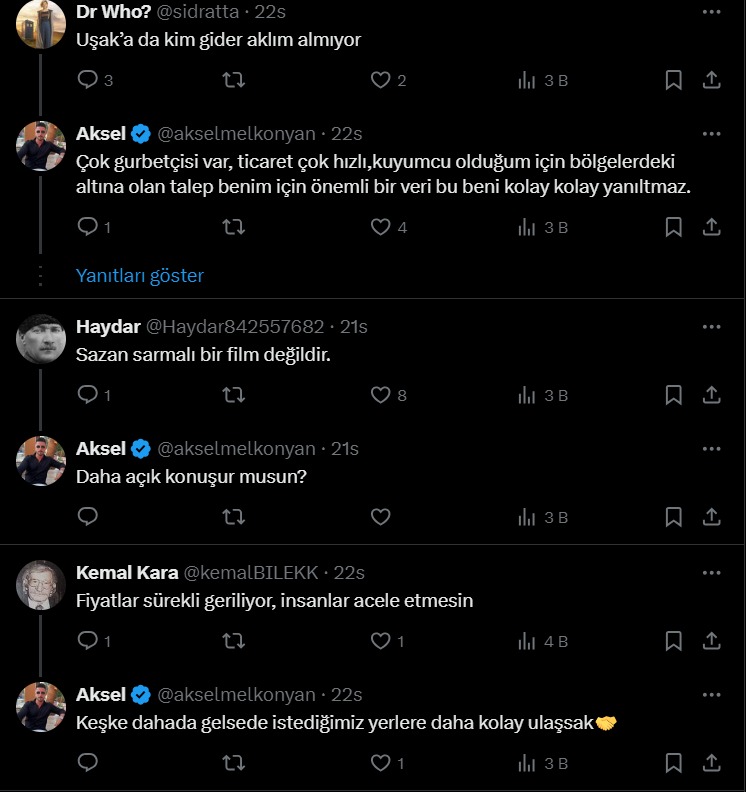Share Dr Who?'s tweet
This screenshot has width=746, height=792.
(711, 80)
